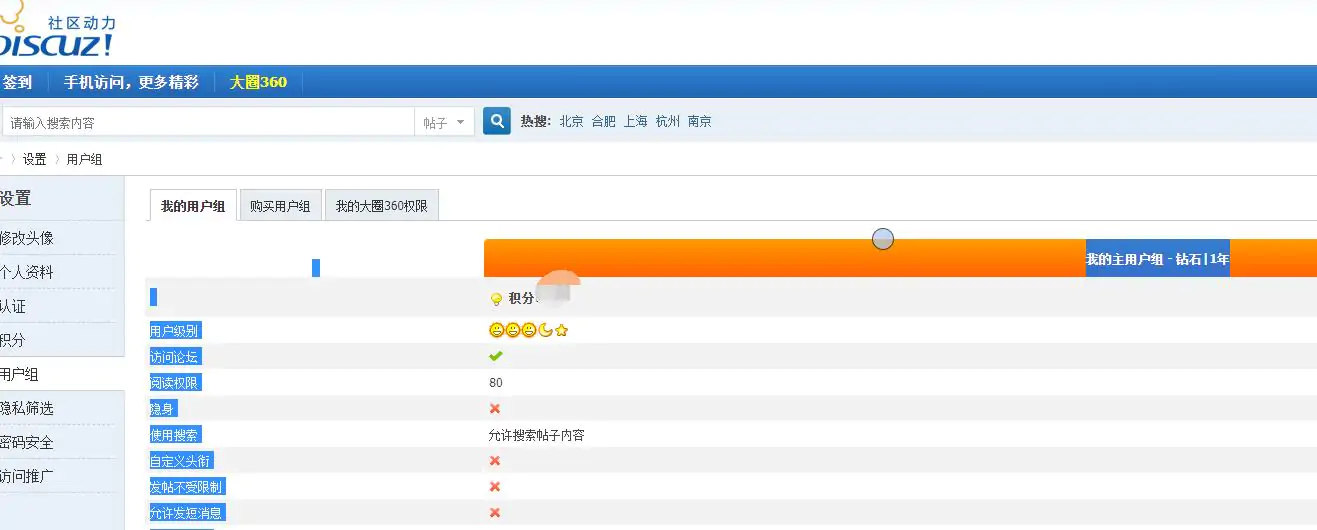Screen dimensions: 1317x530
Task: Click hot search link 合肥
Action: [604, 121]
